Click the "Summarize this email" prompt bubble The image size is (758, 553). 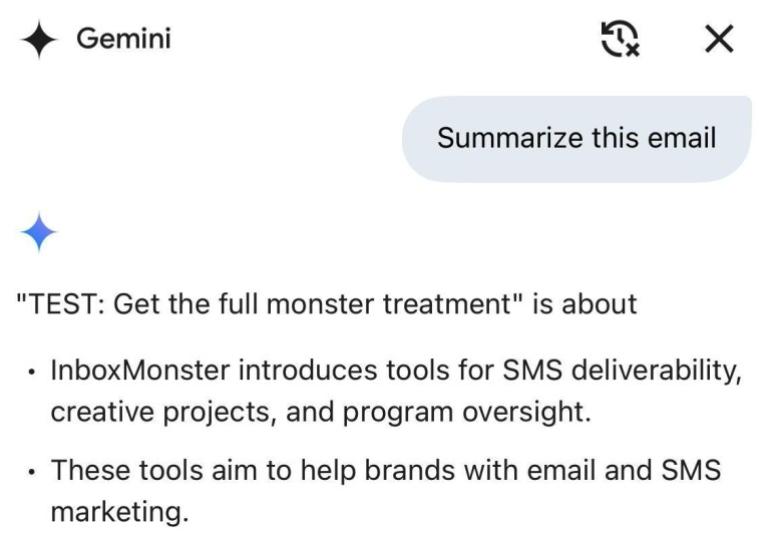click(576, 139)
